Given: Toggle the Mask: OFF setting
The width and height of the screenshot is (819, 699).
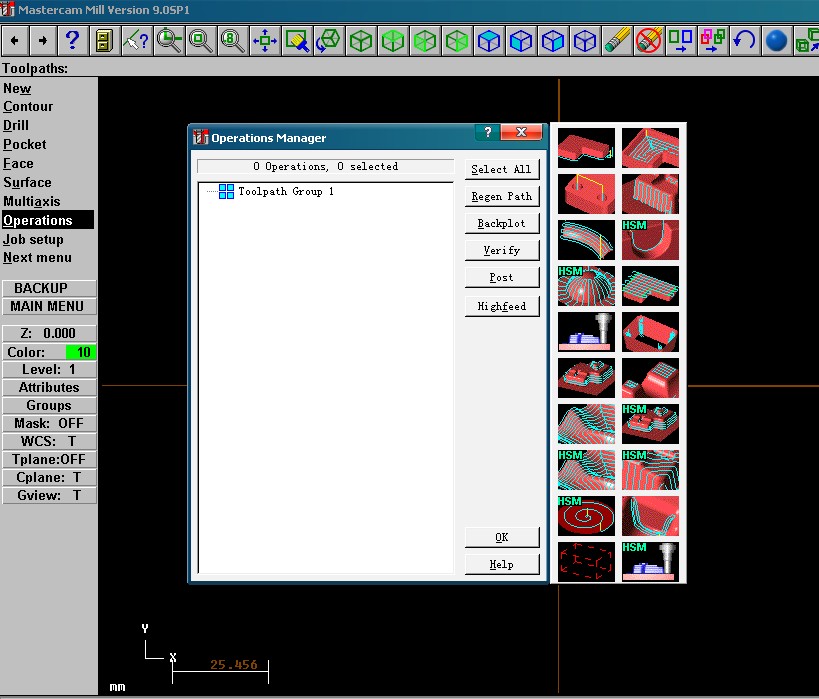Looking at the screenshot, I should [49, 423].
